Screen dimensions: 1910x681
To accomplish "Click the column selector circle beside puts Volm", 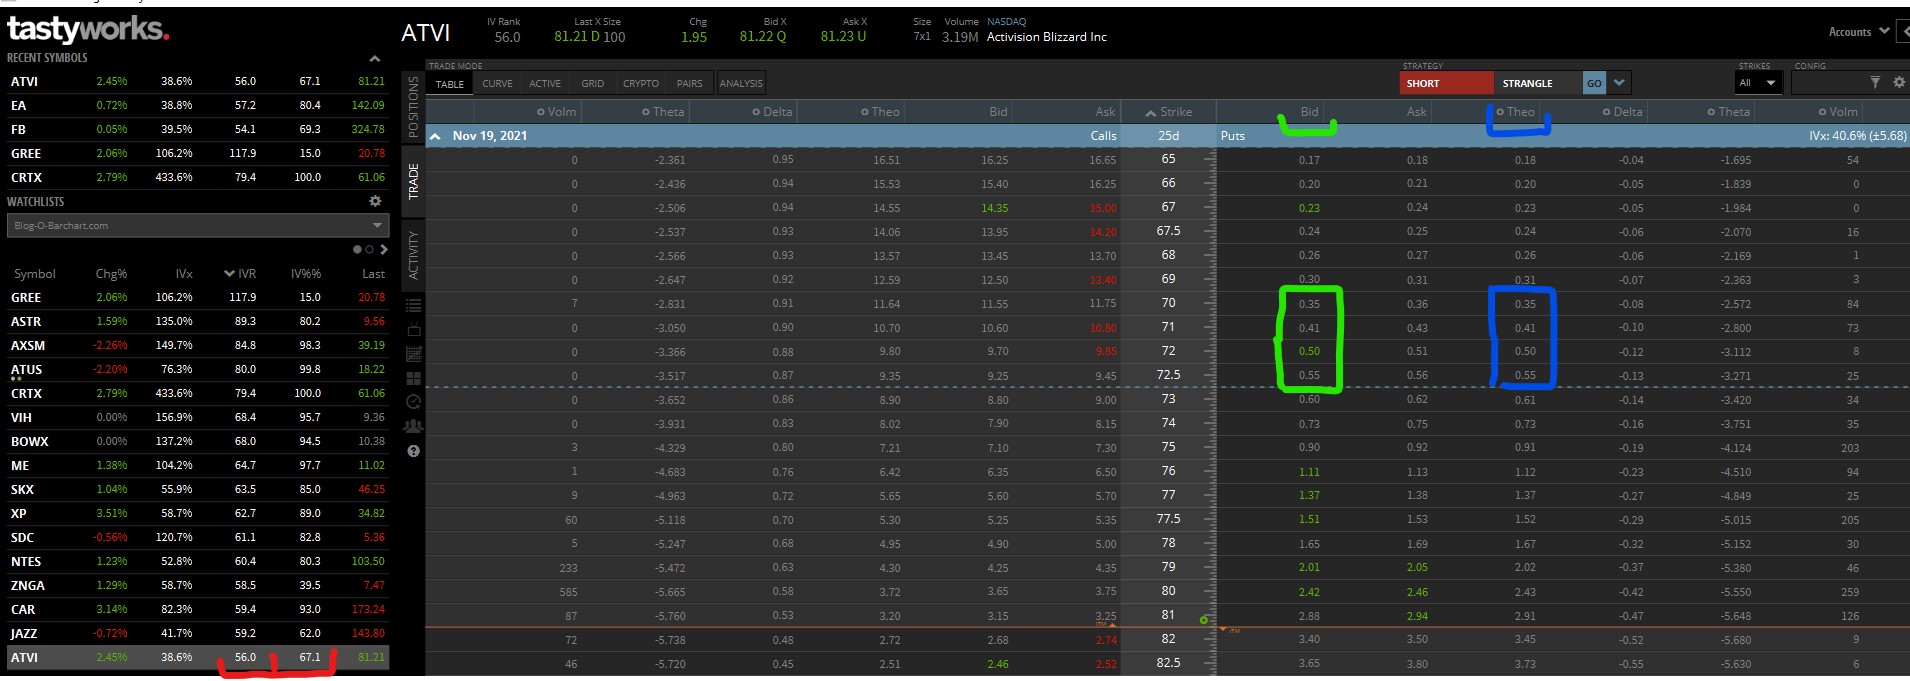I will point(1822,112).
